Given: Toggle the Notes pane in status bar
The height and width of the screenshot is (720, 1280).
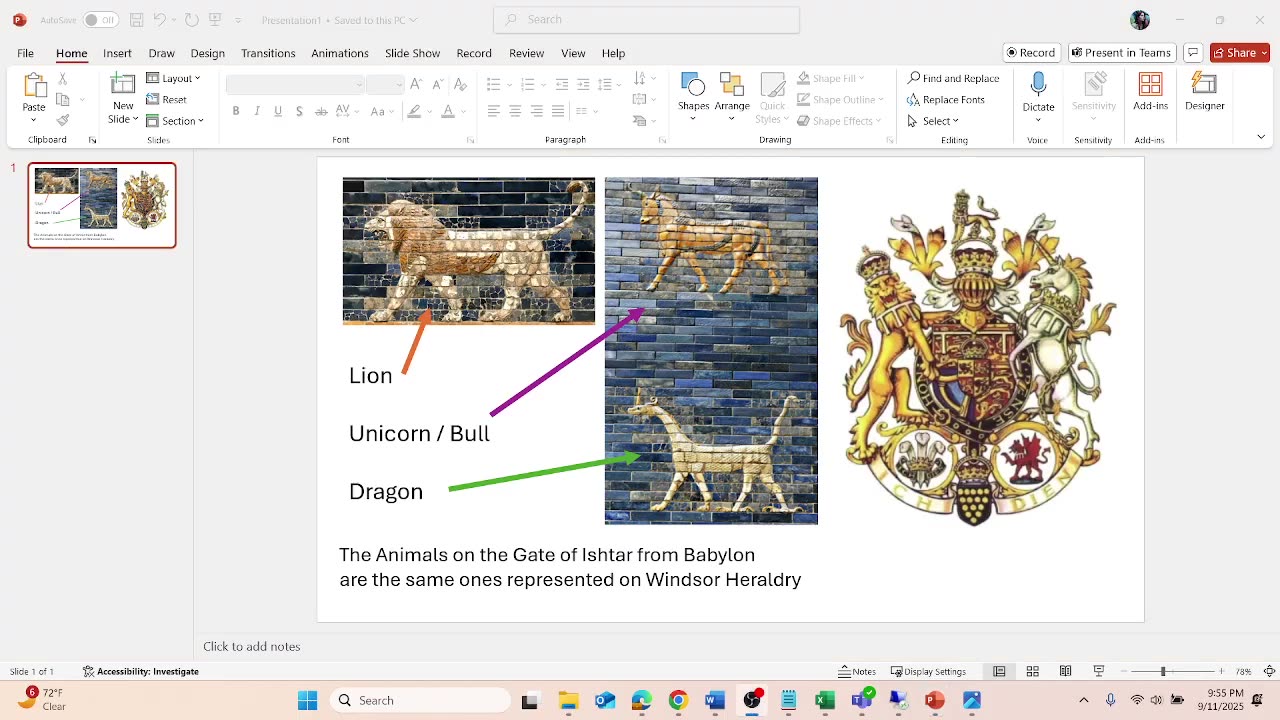Looking at the screenshot, I should pyautogui.click(x=857, y=672).
